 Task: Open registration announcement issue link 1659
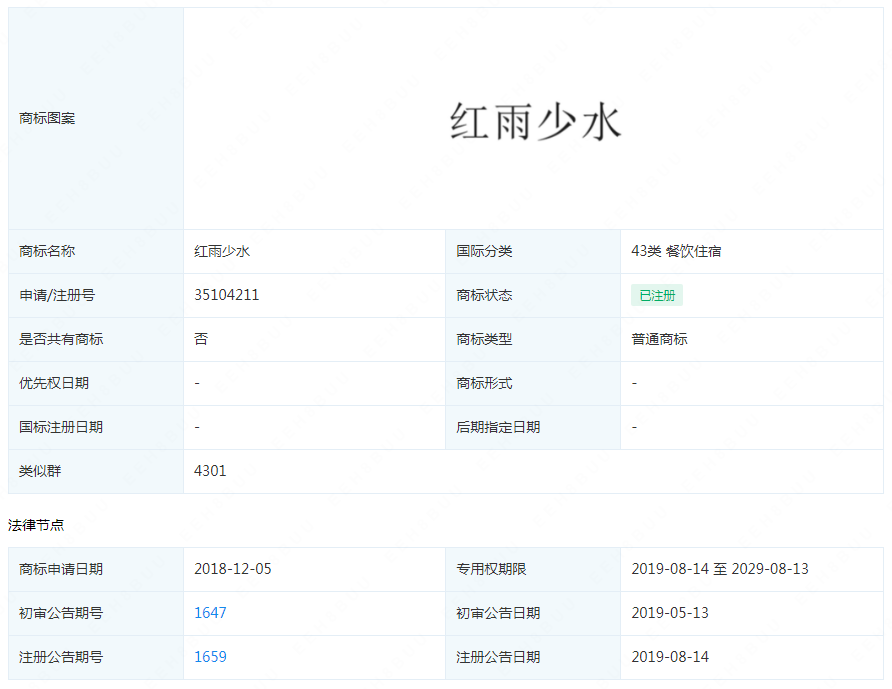(210, 657)
